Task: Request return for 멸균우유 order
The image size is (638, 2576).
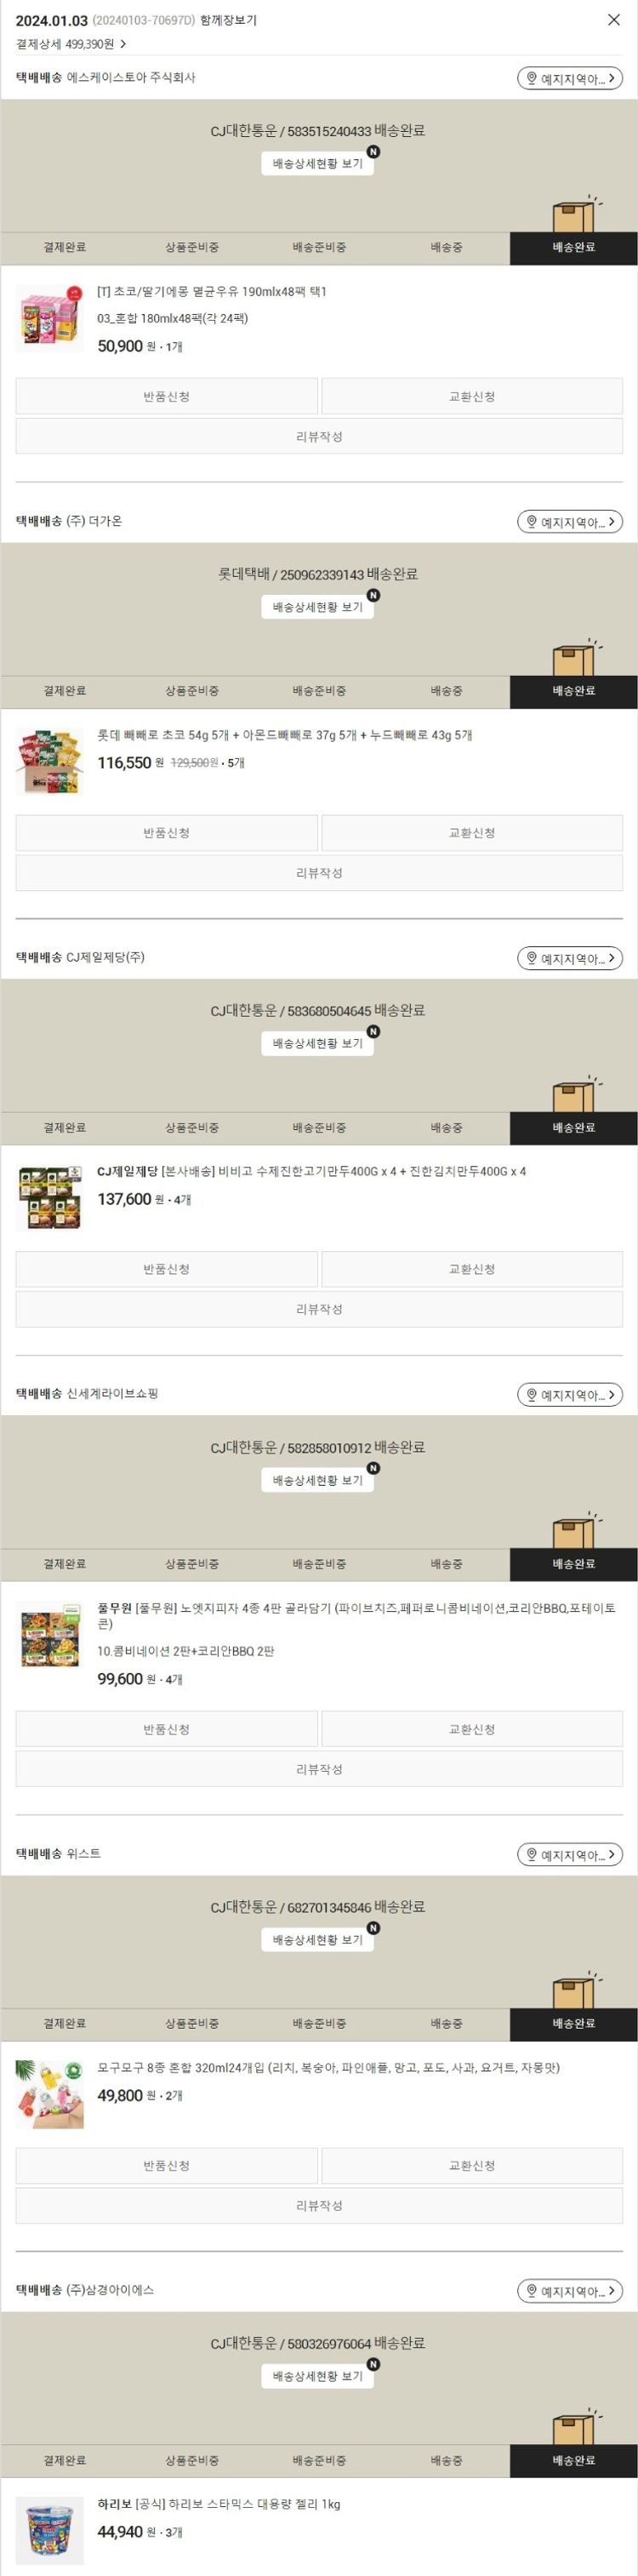Action: [167, 397]
